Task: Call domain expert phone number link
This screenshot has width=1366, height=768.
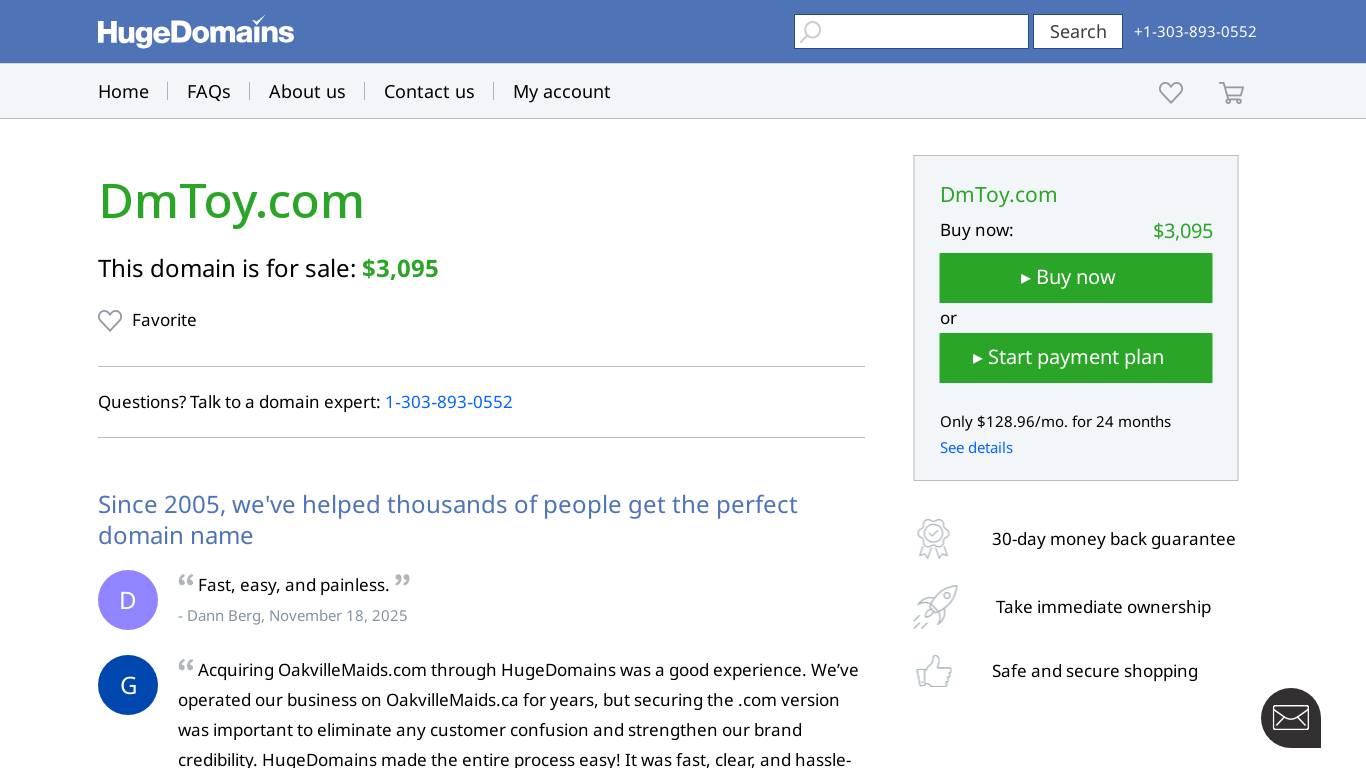Action: click(x=449, y=402)
